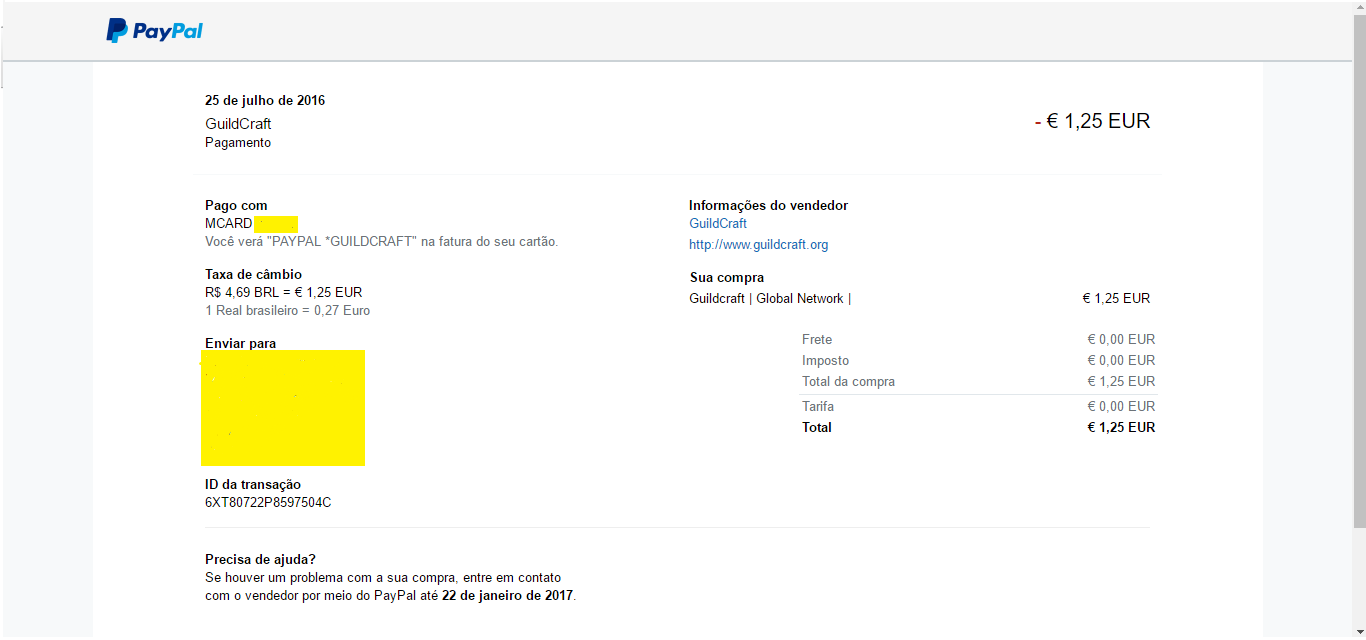The image size is (1366, 640).
Task: Click the "Pago com" heading
Action: pos(236,206)
